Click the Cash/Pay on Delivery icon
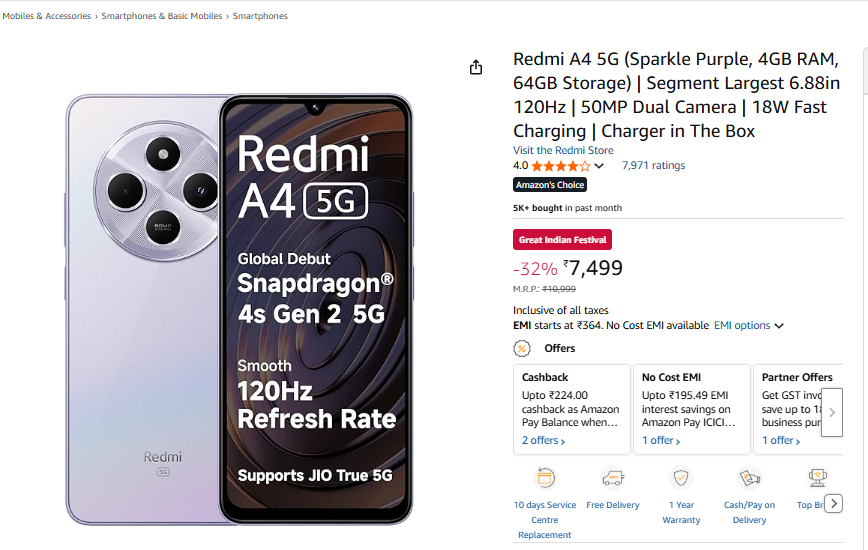The image size is (868, 550). coord(749,478)
